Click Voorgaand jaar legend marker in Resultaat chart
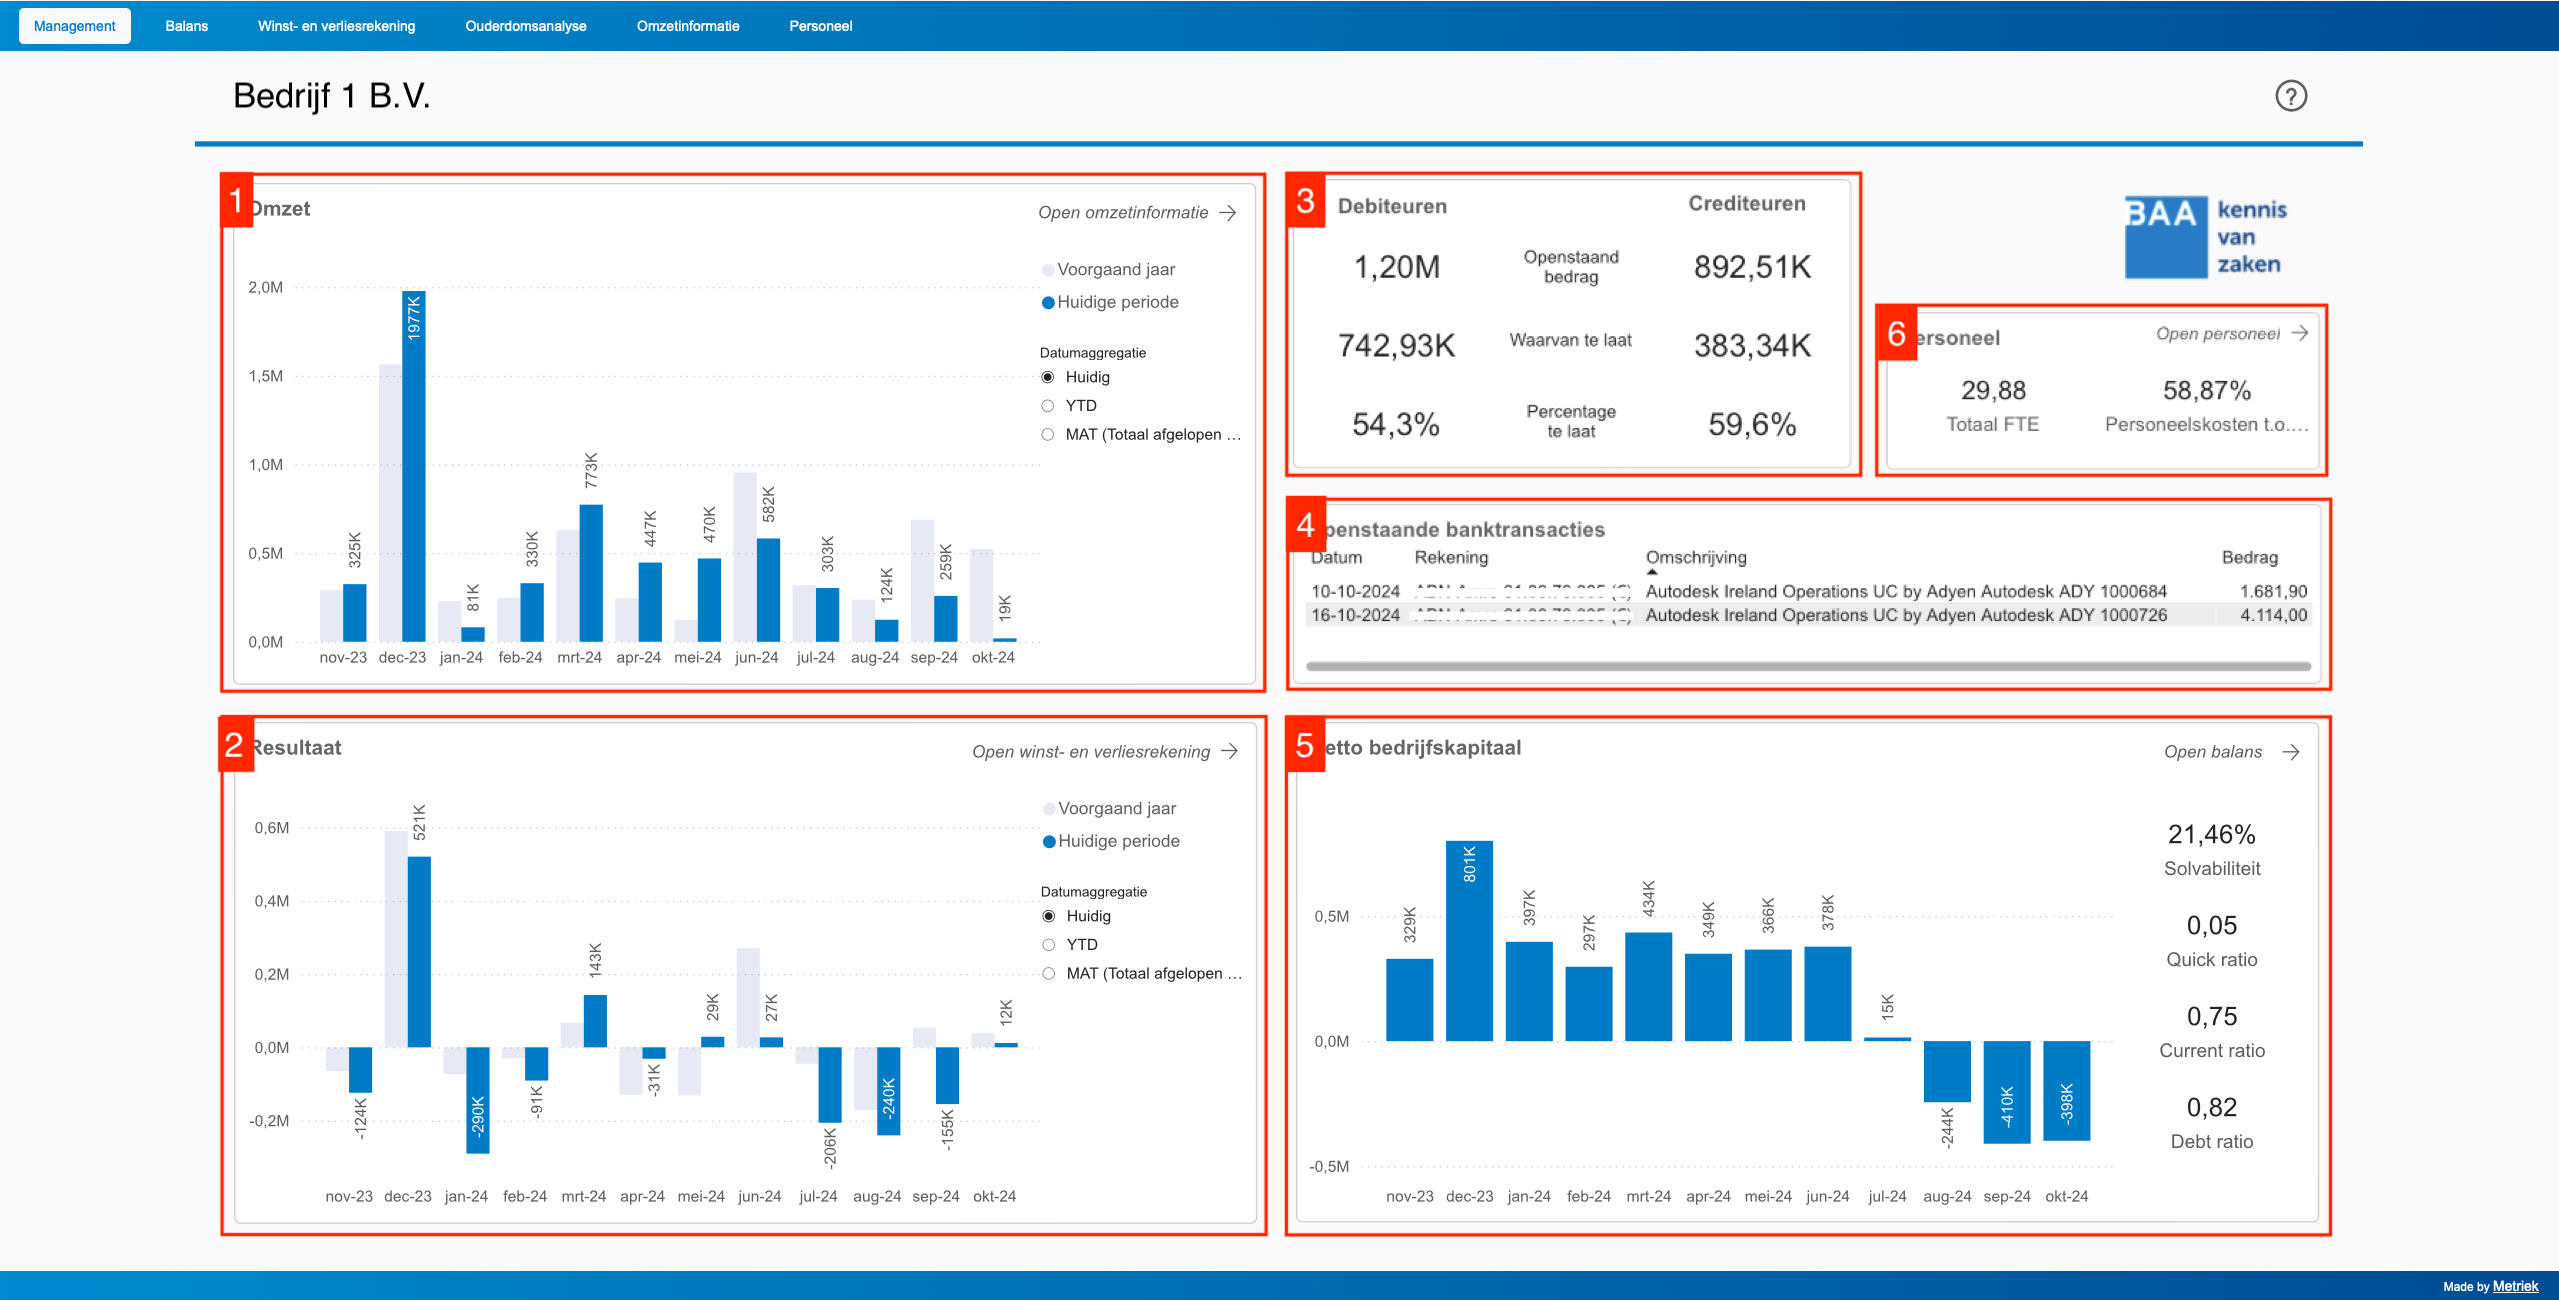This screenshot has height=1300, width=2559. point(1049,808)
